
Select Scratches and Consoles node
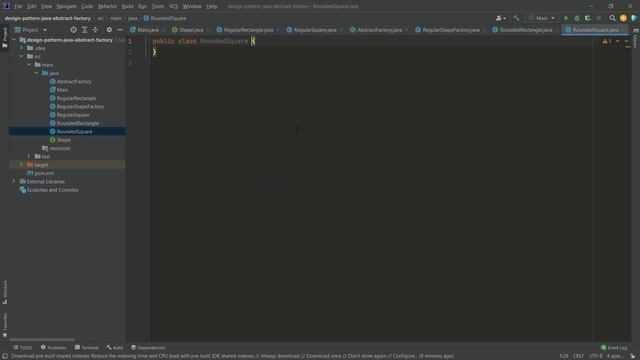(x=52, y=190)
